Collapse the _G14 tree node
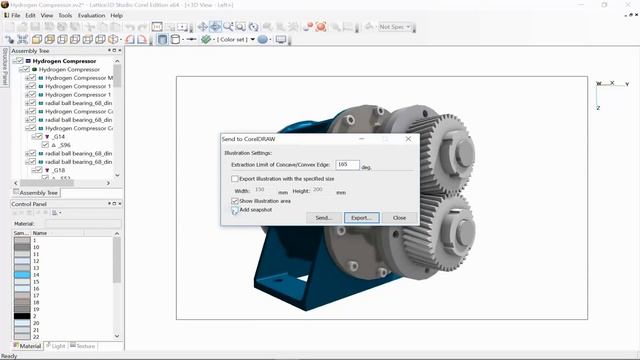The width and height of the screenshot is (640, 360). (33, 136)
